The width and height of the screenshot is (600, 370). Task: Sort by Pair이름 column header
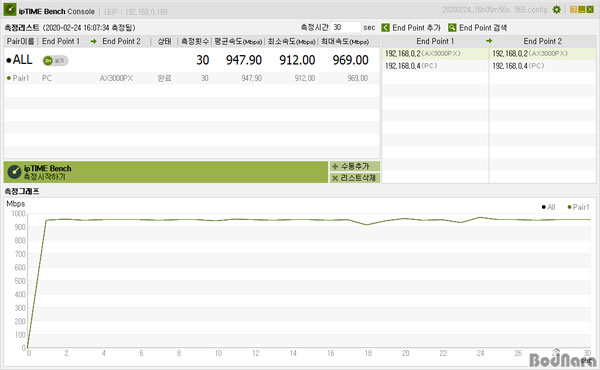point(20,41)
